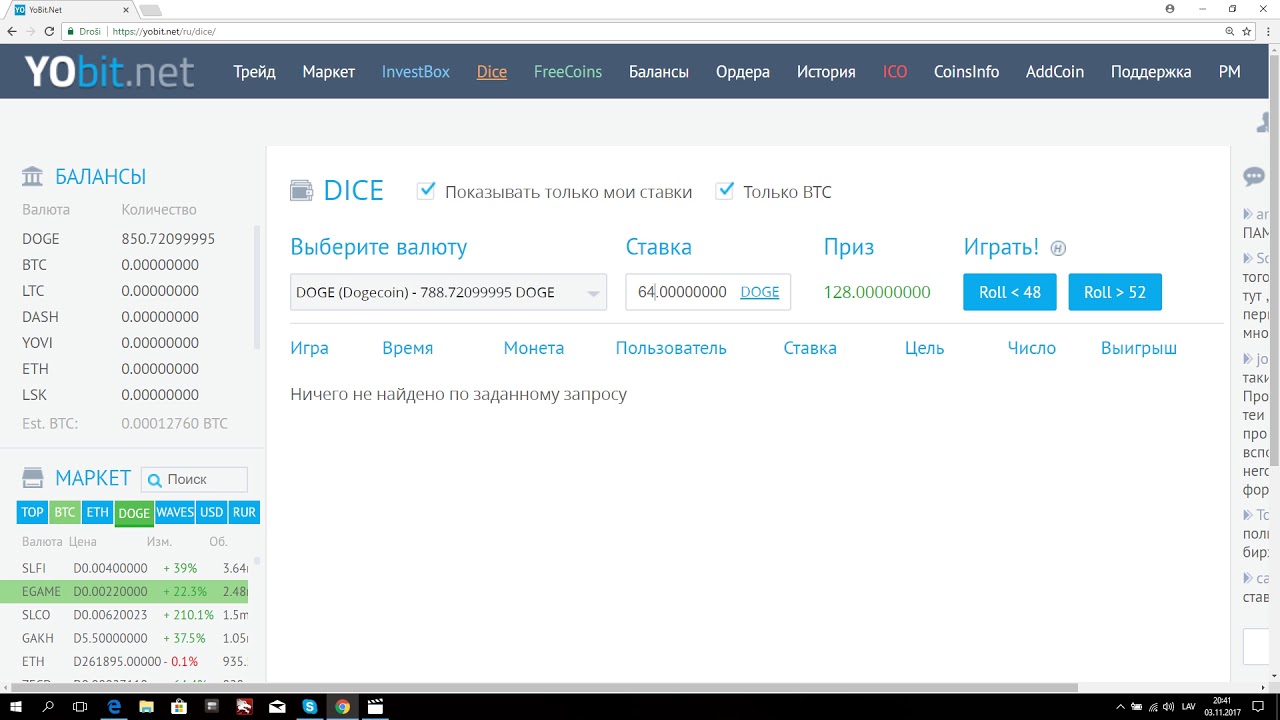Open PM messages
The width and height of the screenshot is (1280, 720).
(1230, 72)
